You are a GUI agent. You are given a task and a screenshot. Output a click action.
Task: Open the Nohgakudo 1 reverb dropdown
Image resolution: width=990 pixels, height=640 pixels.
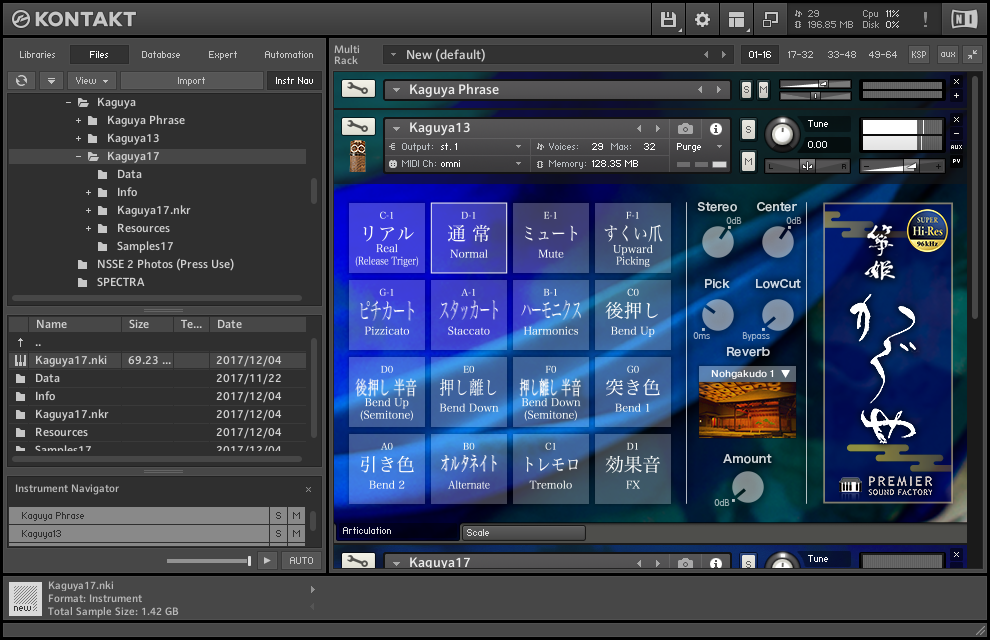click(748, 374)
